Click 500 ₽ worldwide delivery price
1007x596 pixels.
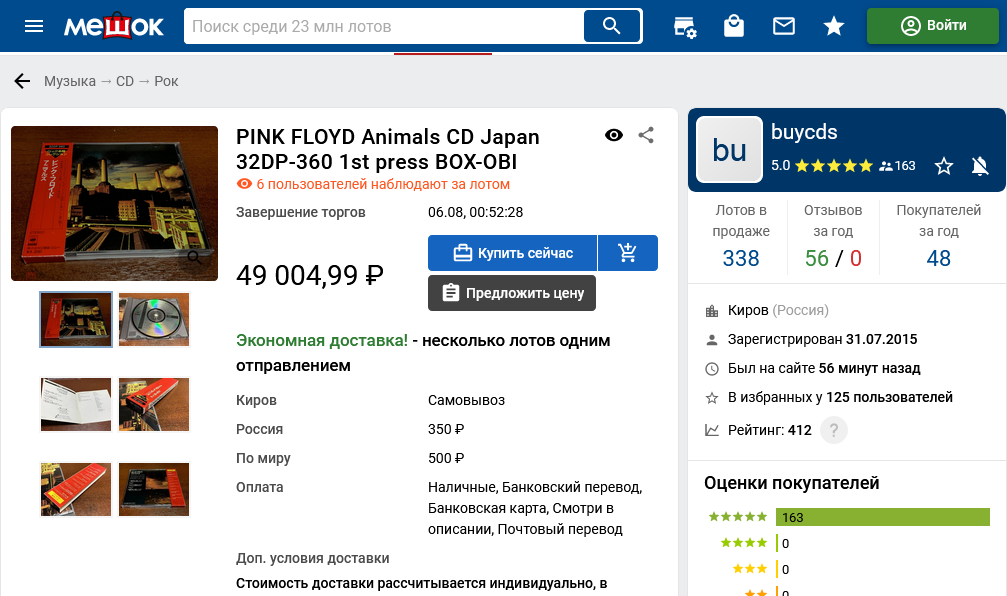click(x=446, y=458)
